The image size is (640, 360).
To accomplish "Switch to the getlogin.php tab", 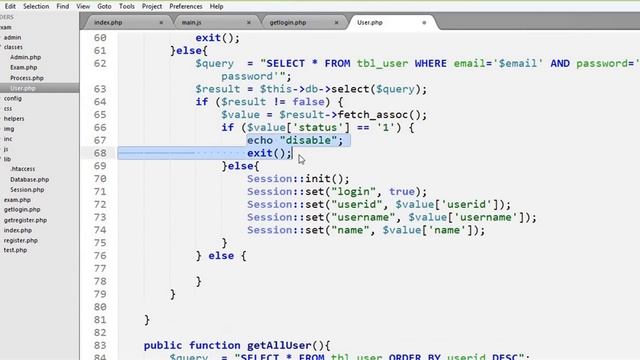I will coord(288,22).
